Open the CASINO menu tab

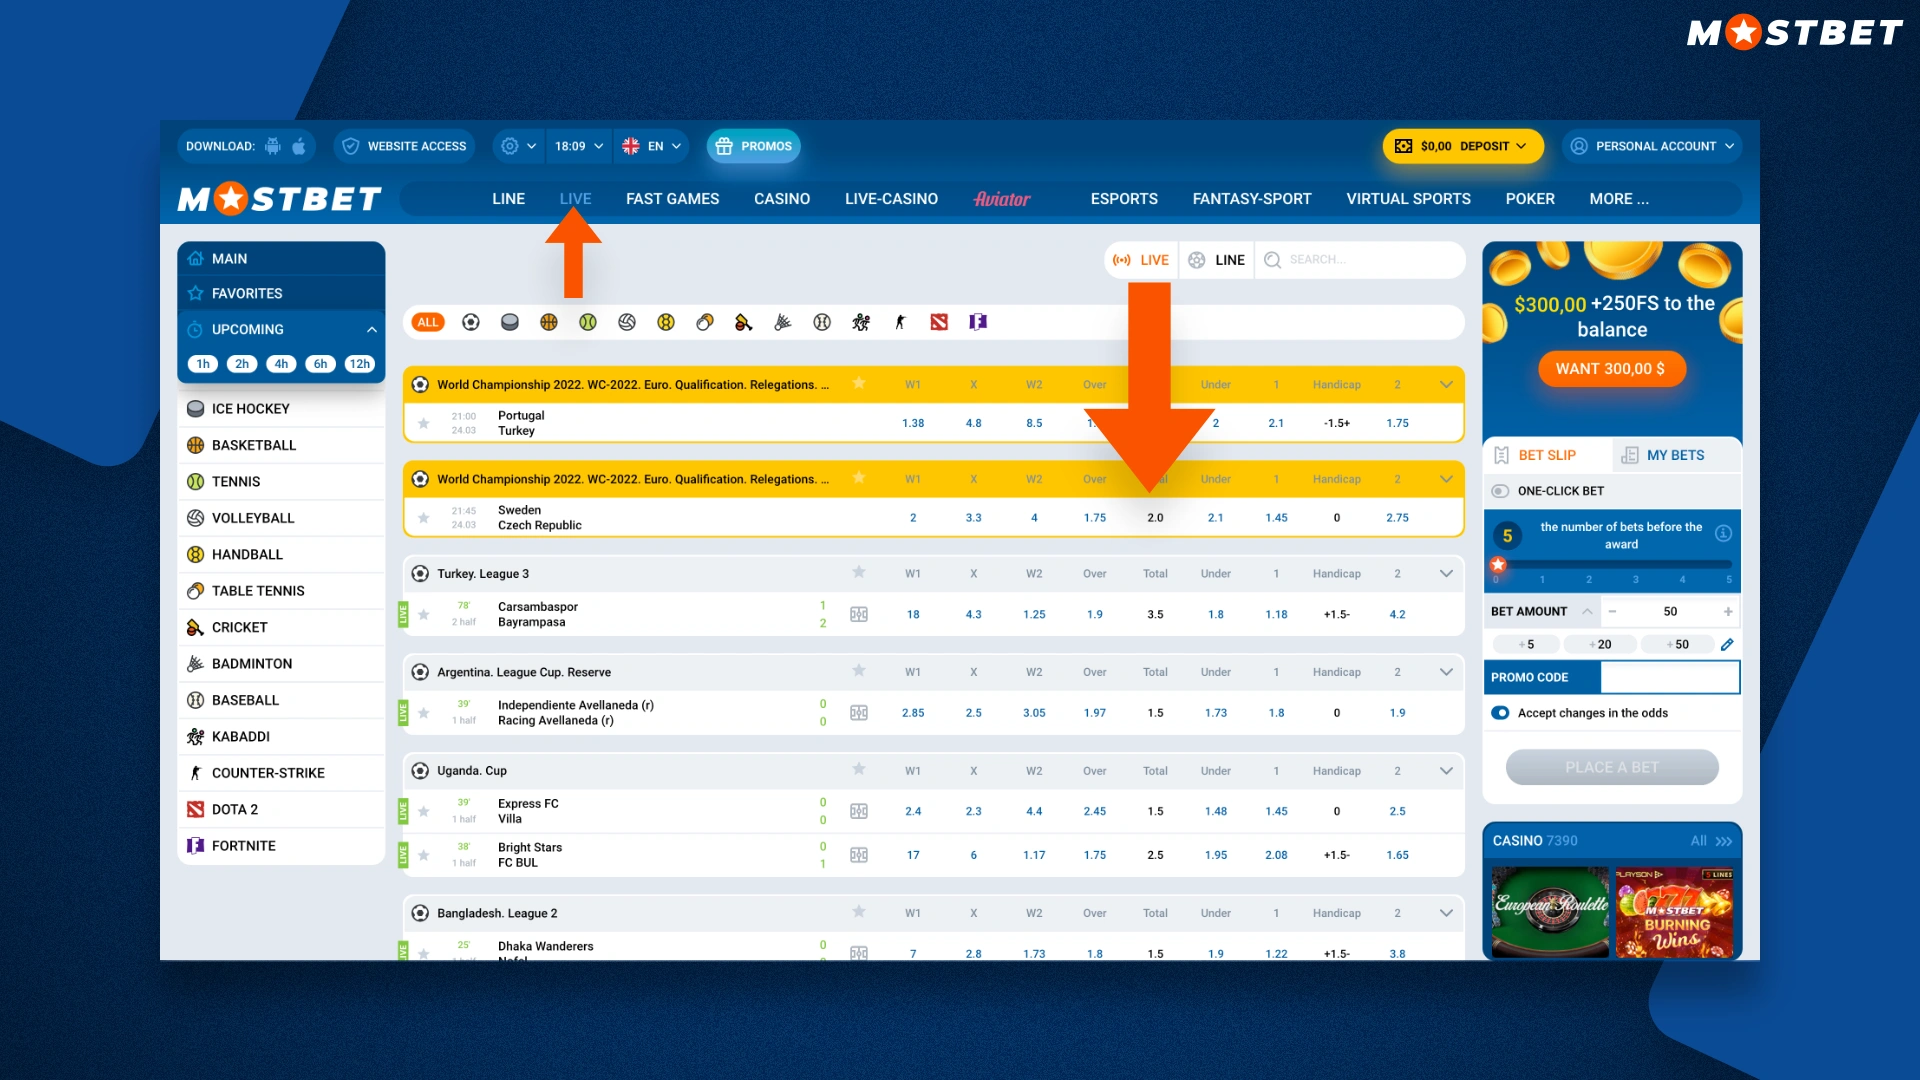coord(779,198)
